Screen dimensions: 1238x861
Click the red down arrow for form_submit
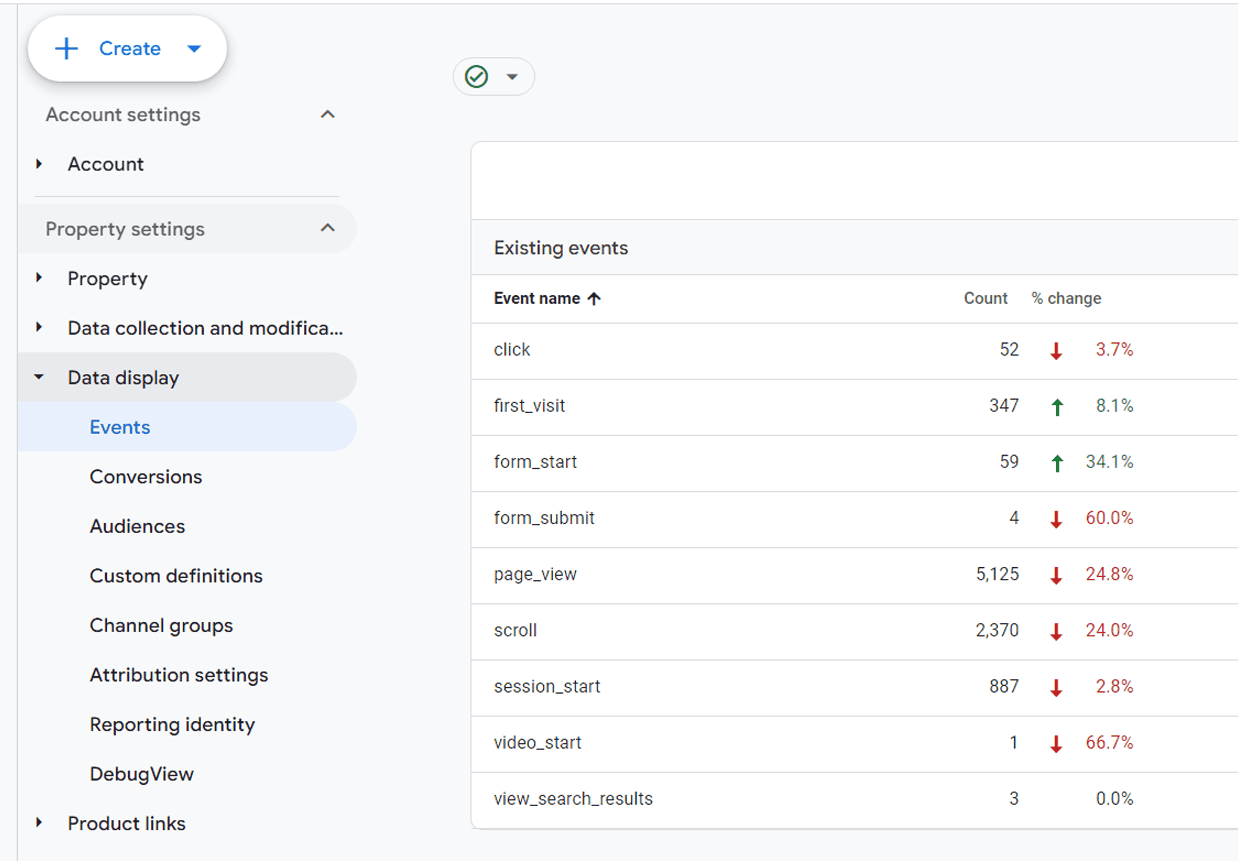(1056, 518)
